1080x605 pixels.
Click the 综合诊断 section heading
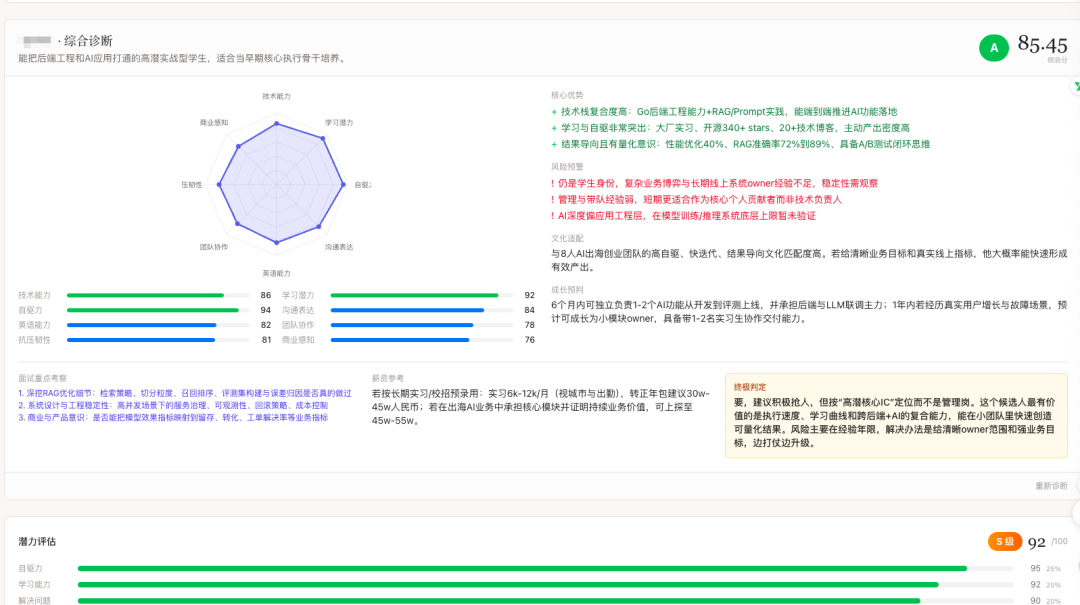click(x=88, y=41)
